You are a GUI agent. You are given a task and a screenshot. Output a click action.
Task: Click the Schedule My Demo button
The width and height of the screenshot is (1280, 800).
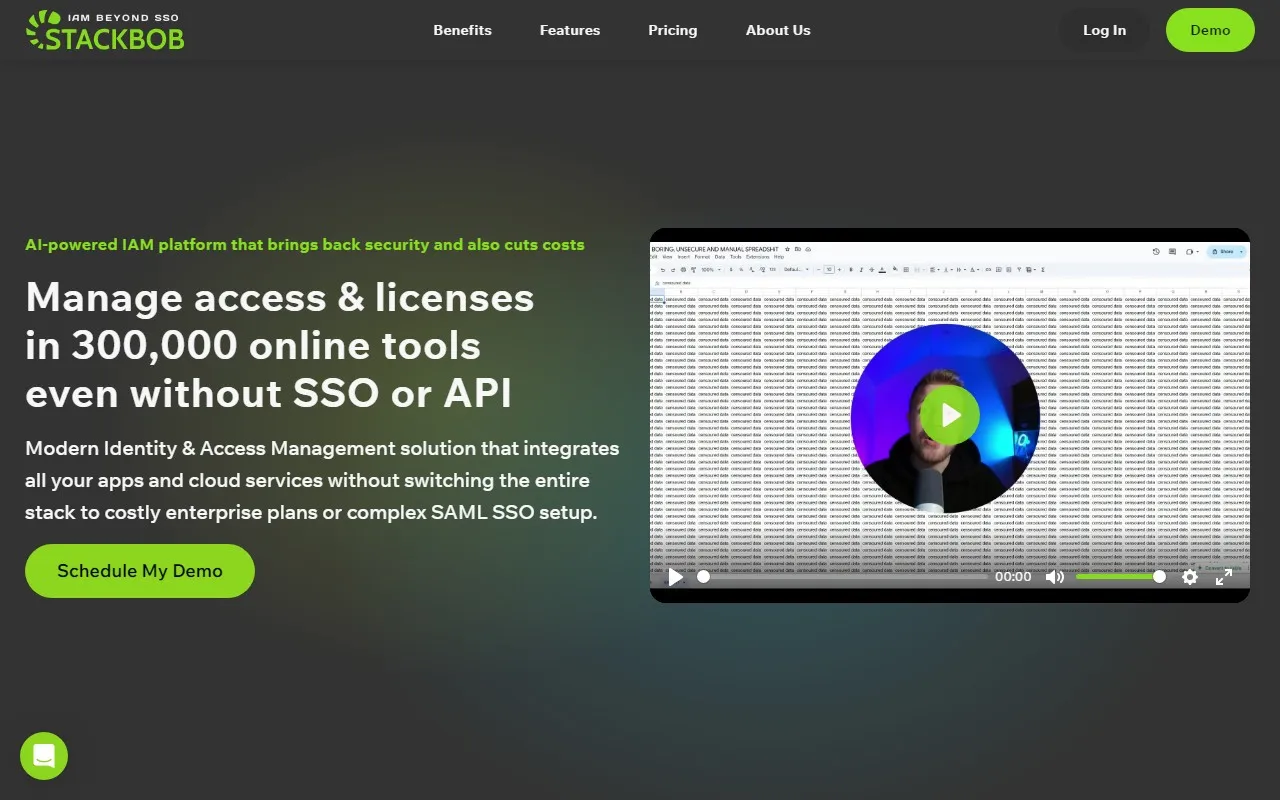(x=140, y=571)
